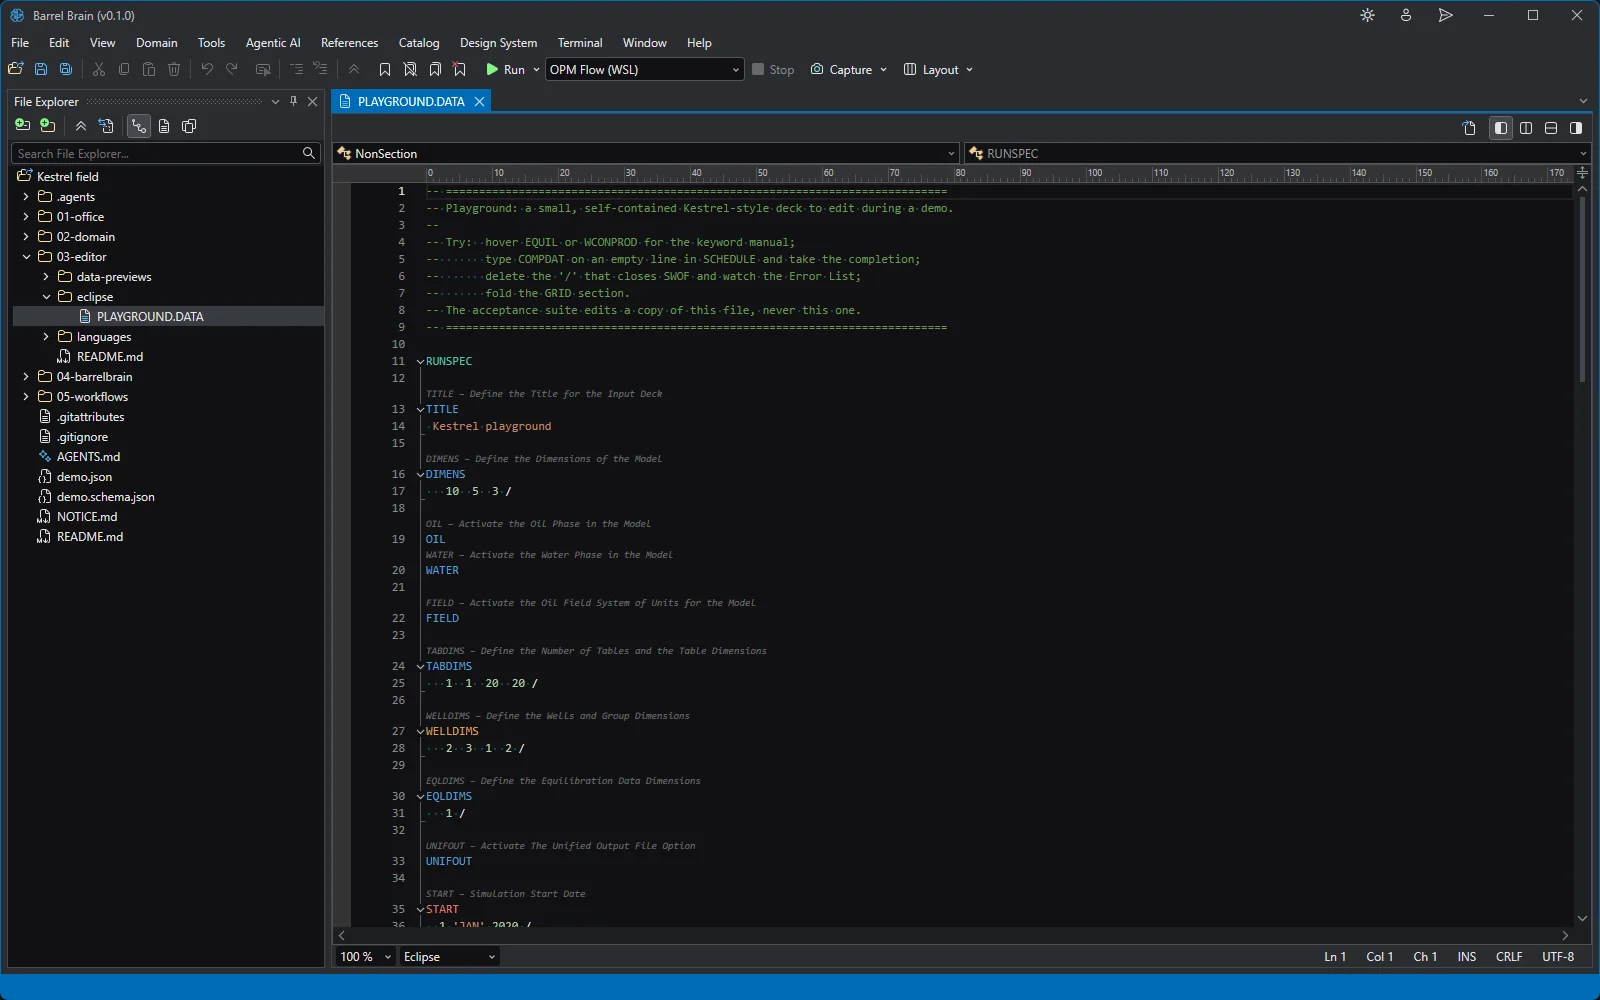The height and width of the screenshot is (1000, 1600).
Task: Open a file with the folder icon
Action: pyautogui.click(x=15, y=69)
